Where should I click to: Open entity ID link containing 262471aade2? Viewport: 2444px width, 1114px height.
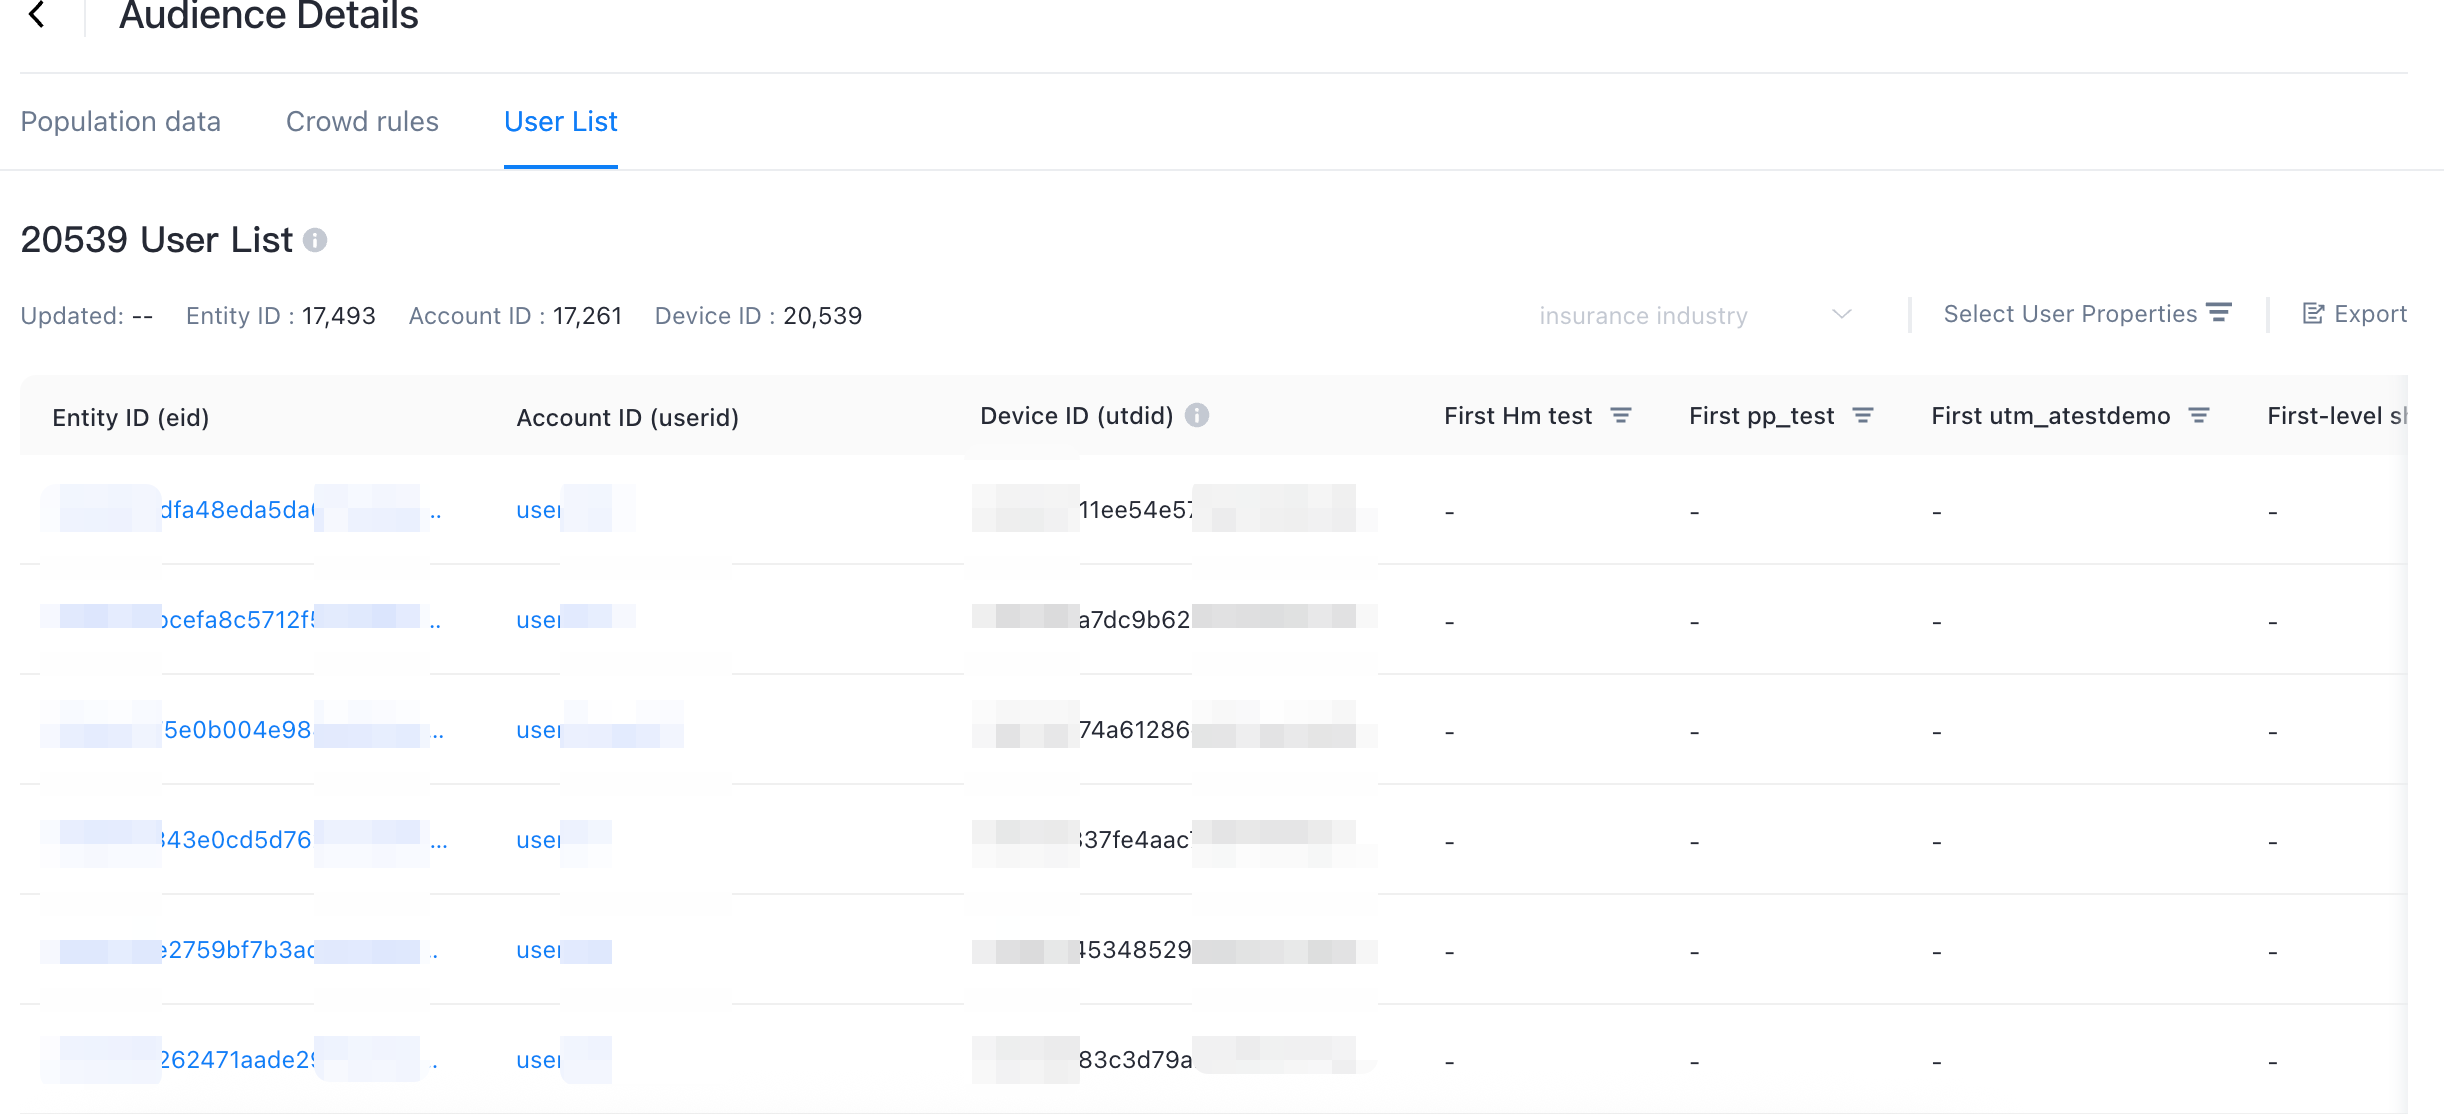click(245, 1060)
